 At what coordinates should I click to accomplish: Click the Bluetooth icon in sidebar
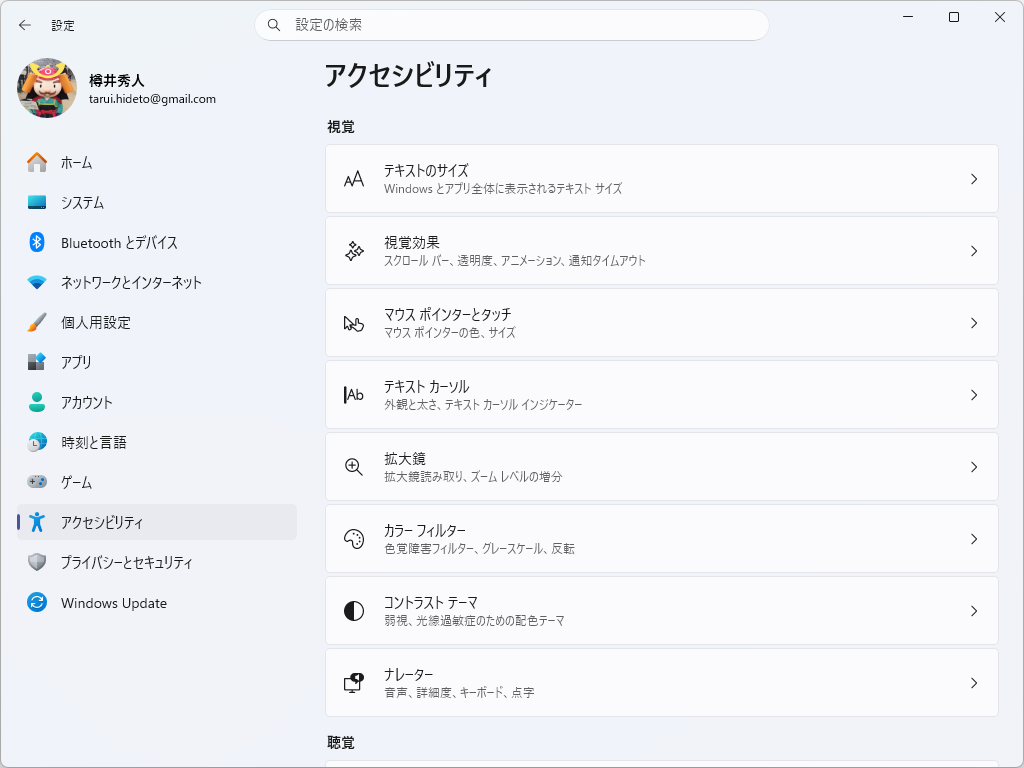coord(37,242)
